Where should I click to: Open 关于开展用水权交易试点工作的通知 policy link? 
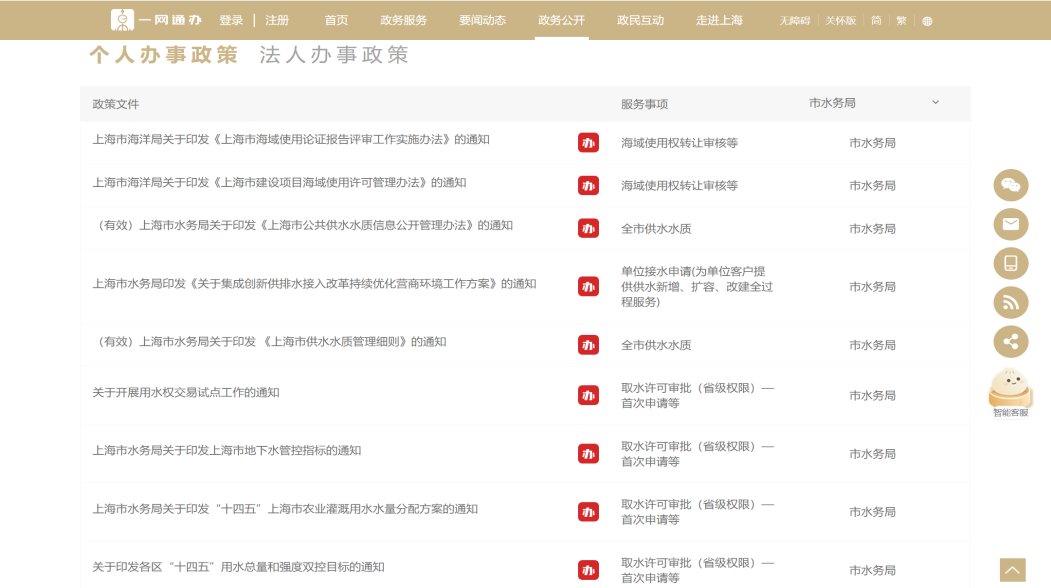pyautogui.click(x=186, y=393)
